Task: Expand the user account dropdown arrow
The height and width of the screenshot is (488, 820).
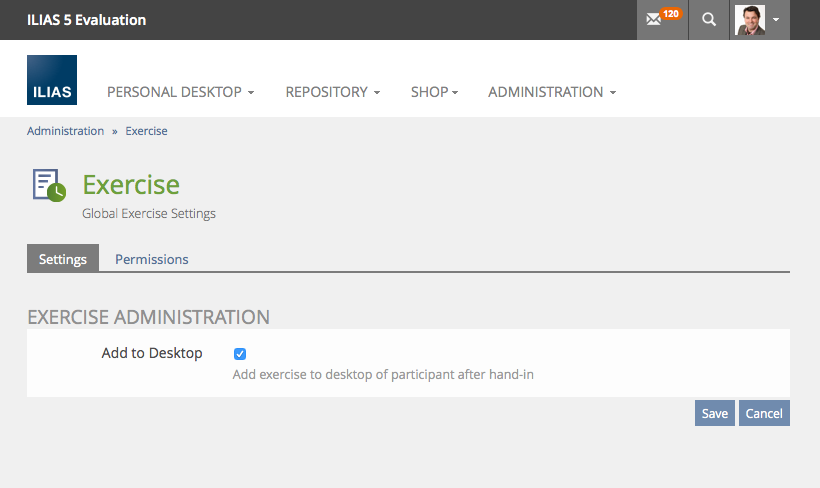Action: (776, 20)
